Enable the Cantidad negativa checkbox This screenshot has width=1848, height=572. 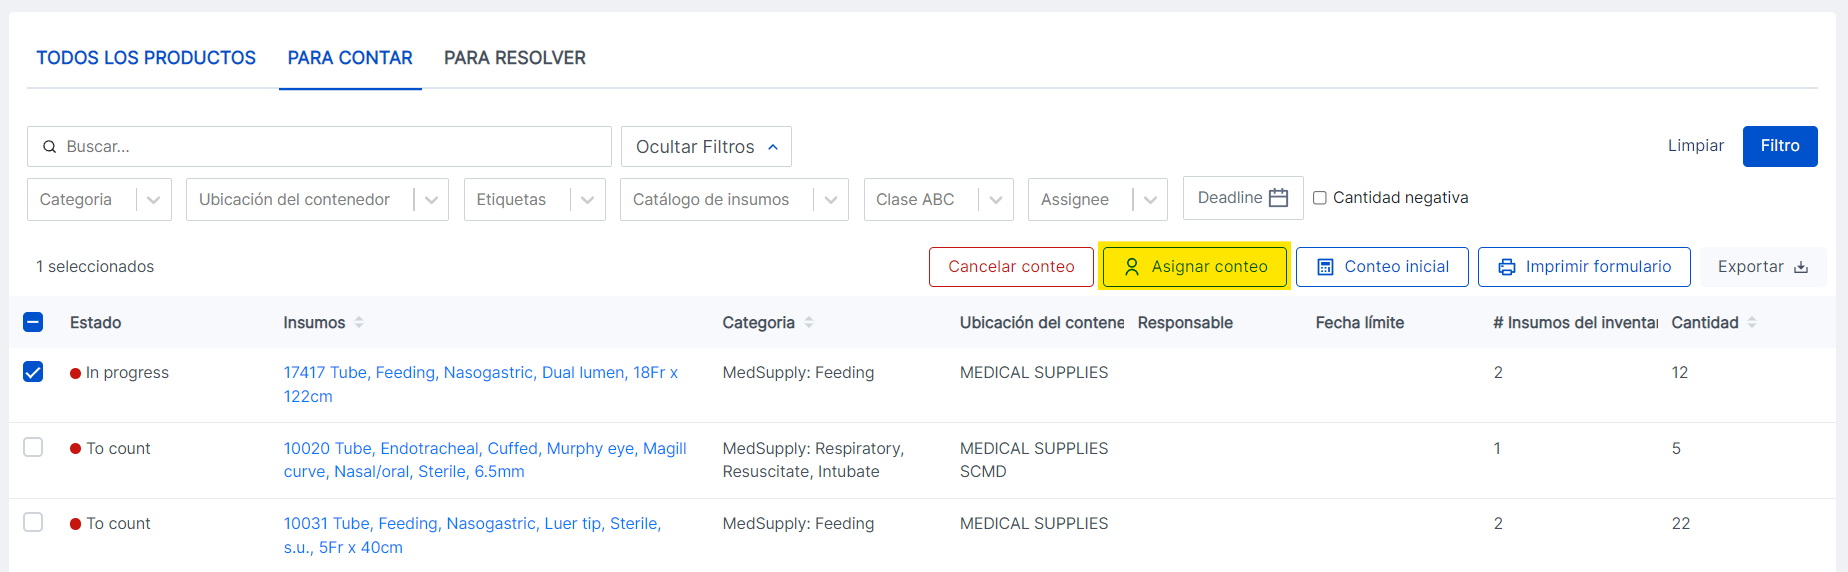click(1320, 198)
